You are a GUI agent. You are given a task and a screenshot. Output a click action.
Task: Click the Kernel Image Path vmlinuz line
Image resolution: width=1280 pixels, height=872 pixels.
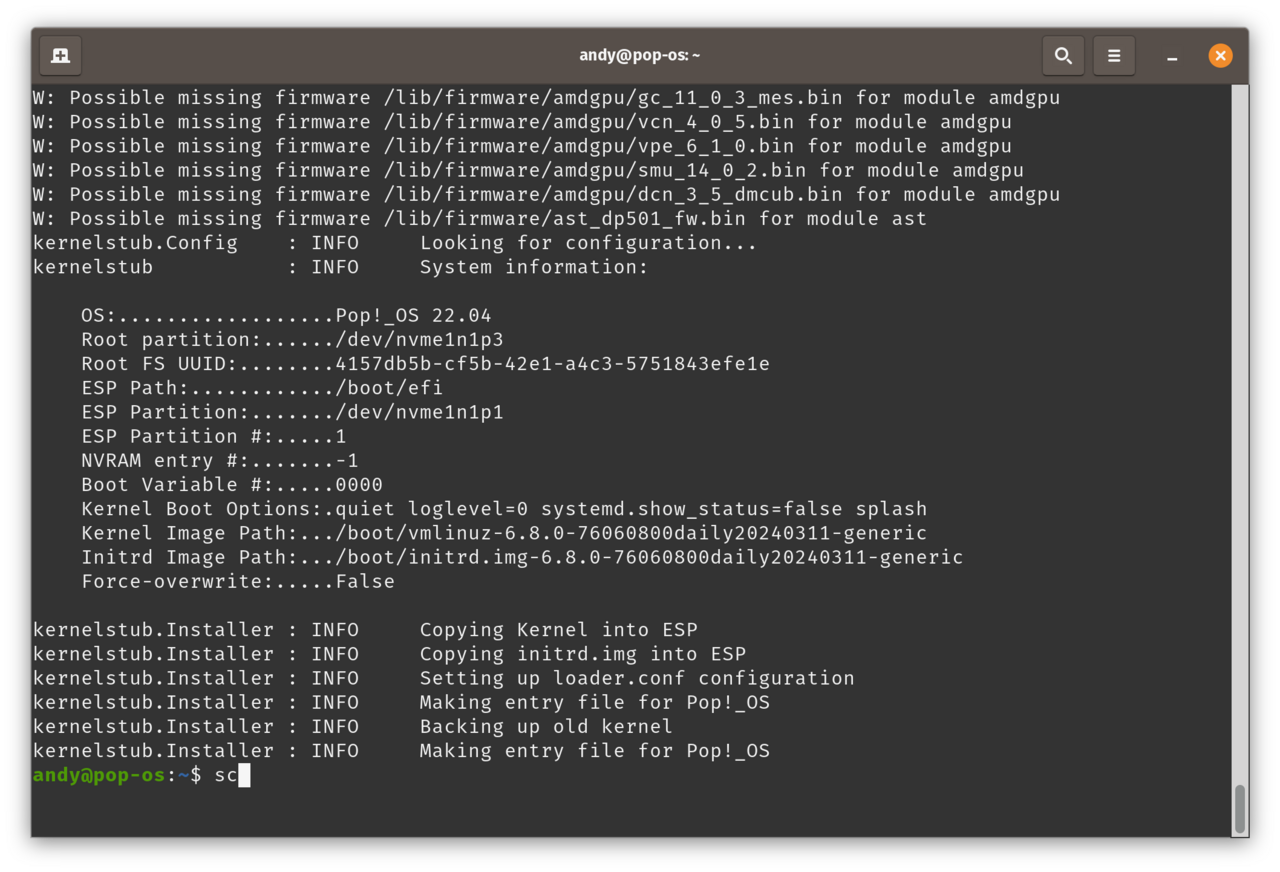504,533
